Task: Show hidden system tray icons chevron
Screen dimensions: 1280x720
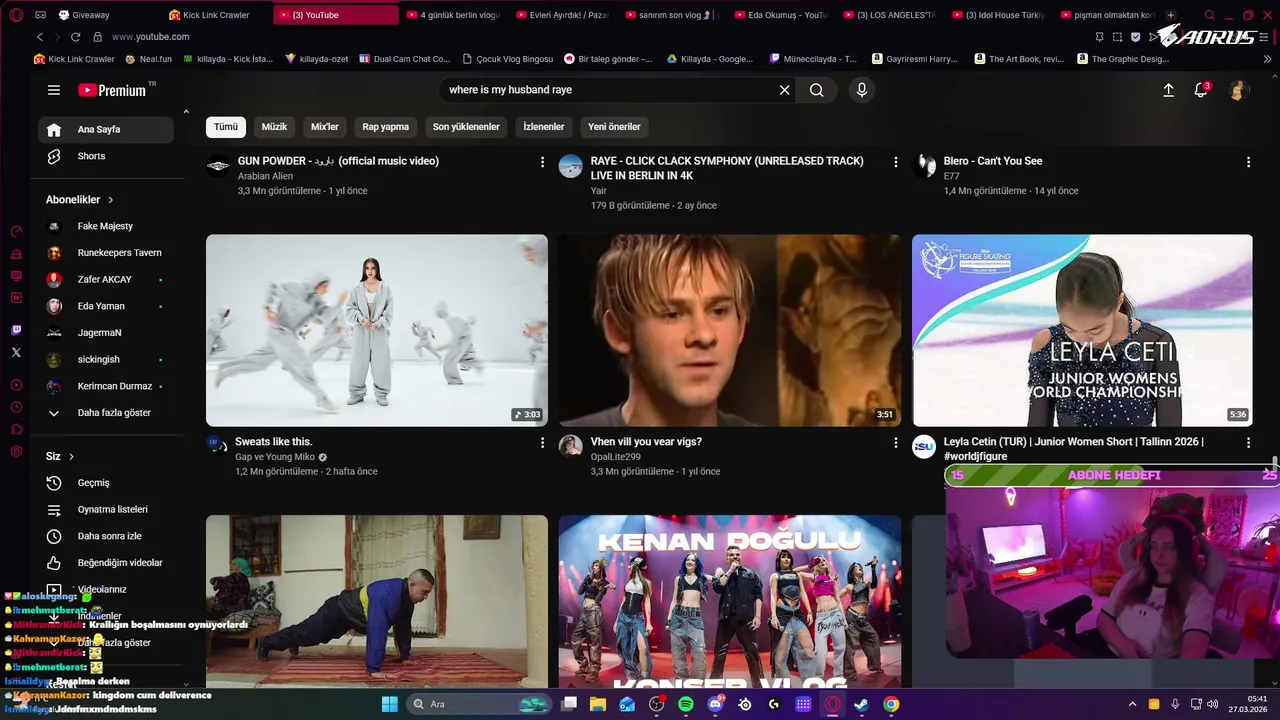Action: 1132,704
